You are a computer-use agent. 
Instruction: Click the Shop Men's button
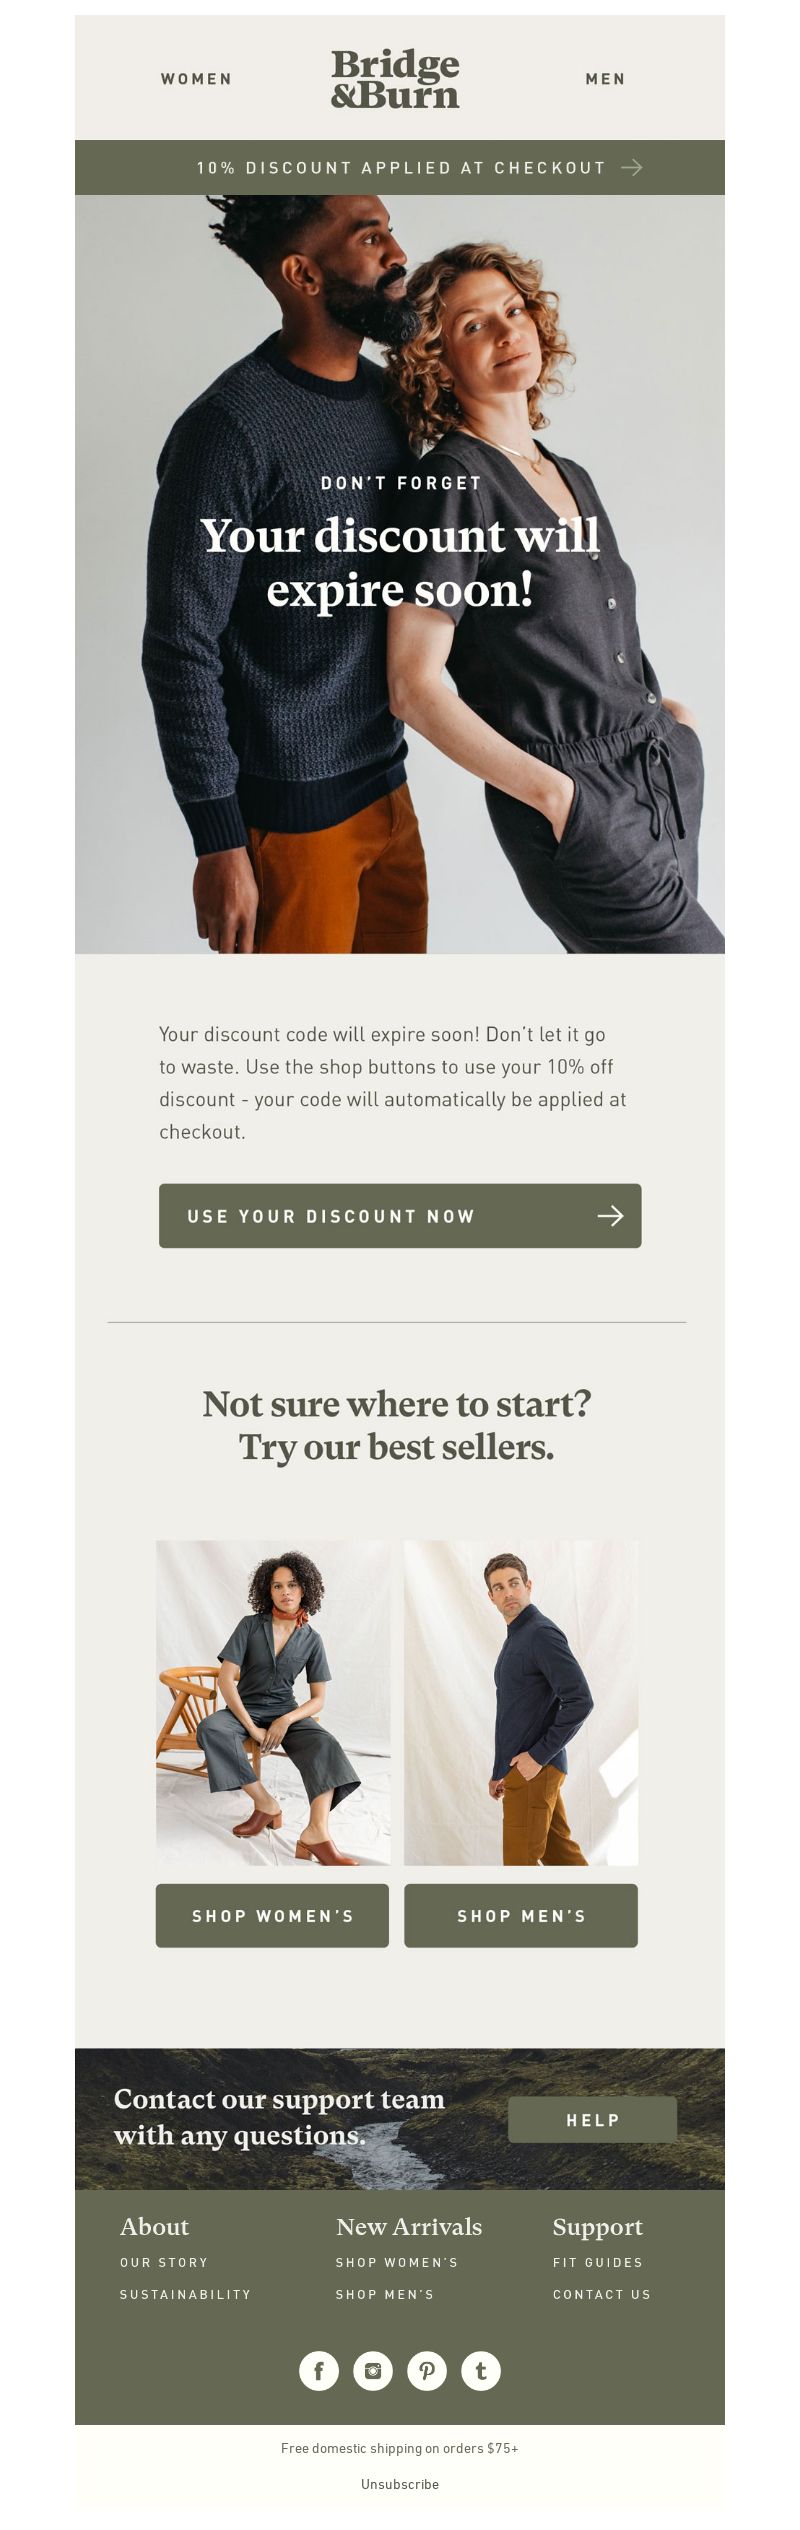pos(521,1915)
